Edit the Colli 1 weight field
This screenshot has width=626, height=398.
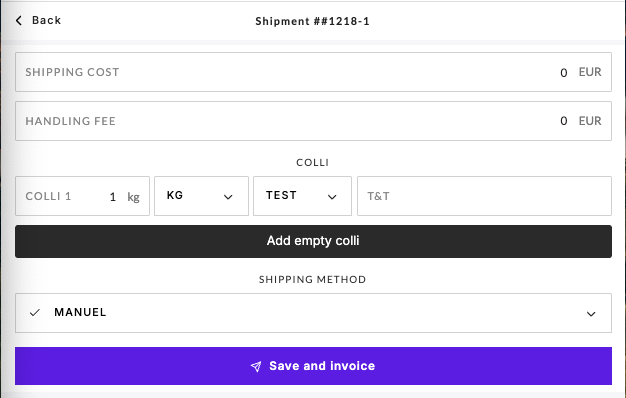(x=82, y=196)
